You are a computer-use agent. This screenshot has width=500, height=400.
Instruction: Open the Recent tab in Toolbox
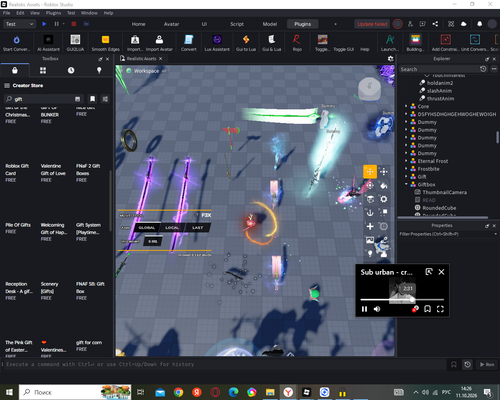coord(71,70)
